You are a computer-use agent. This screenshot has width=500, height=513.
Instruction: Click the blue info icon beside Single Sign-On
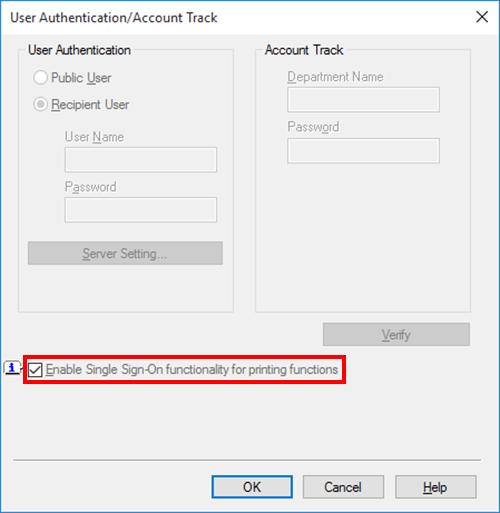click(12, 368)
